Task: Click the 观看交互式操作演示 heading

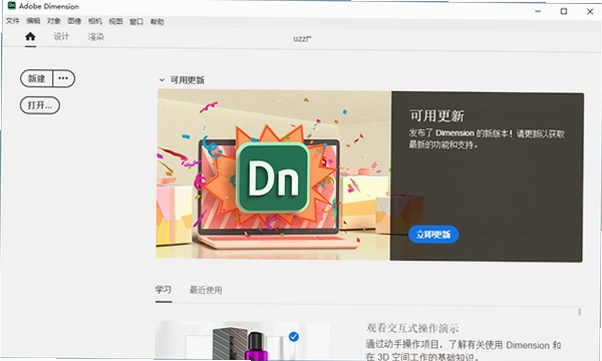Action: pyautogui.click(x=412, y=328)
